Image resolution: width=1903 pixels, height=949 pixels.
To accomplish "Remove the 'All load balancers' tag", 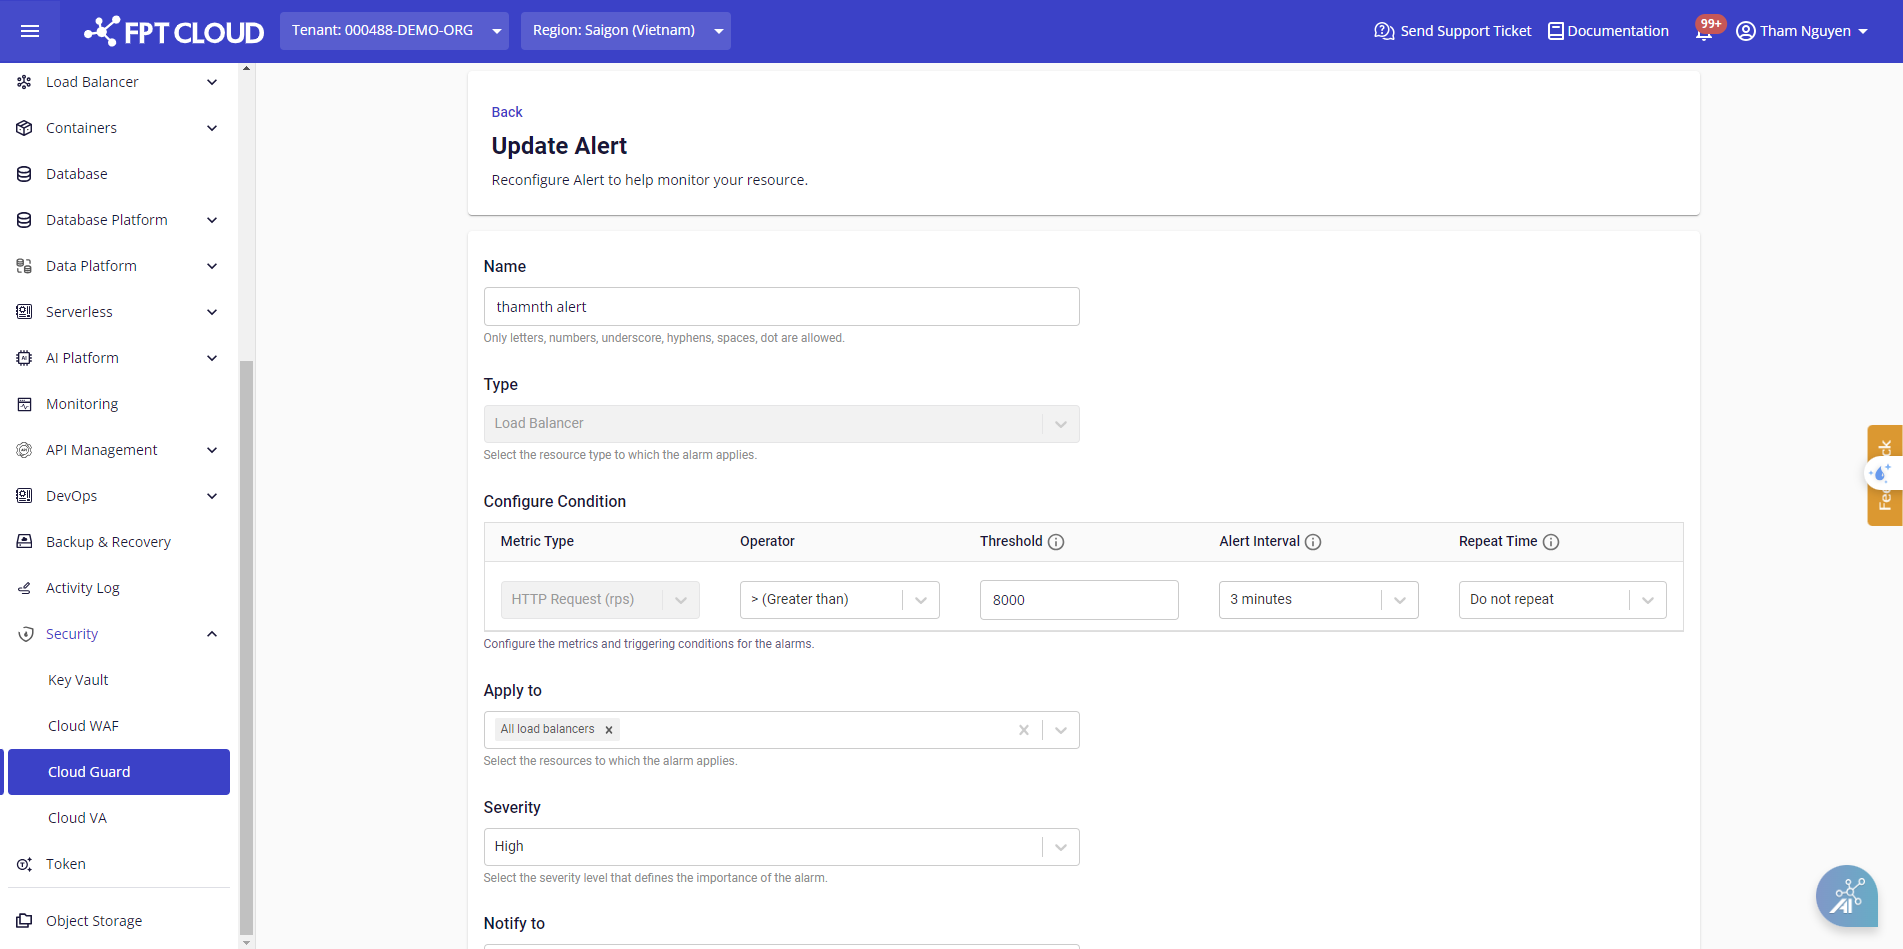I will coord(609,730).
